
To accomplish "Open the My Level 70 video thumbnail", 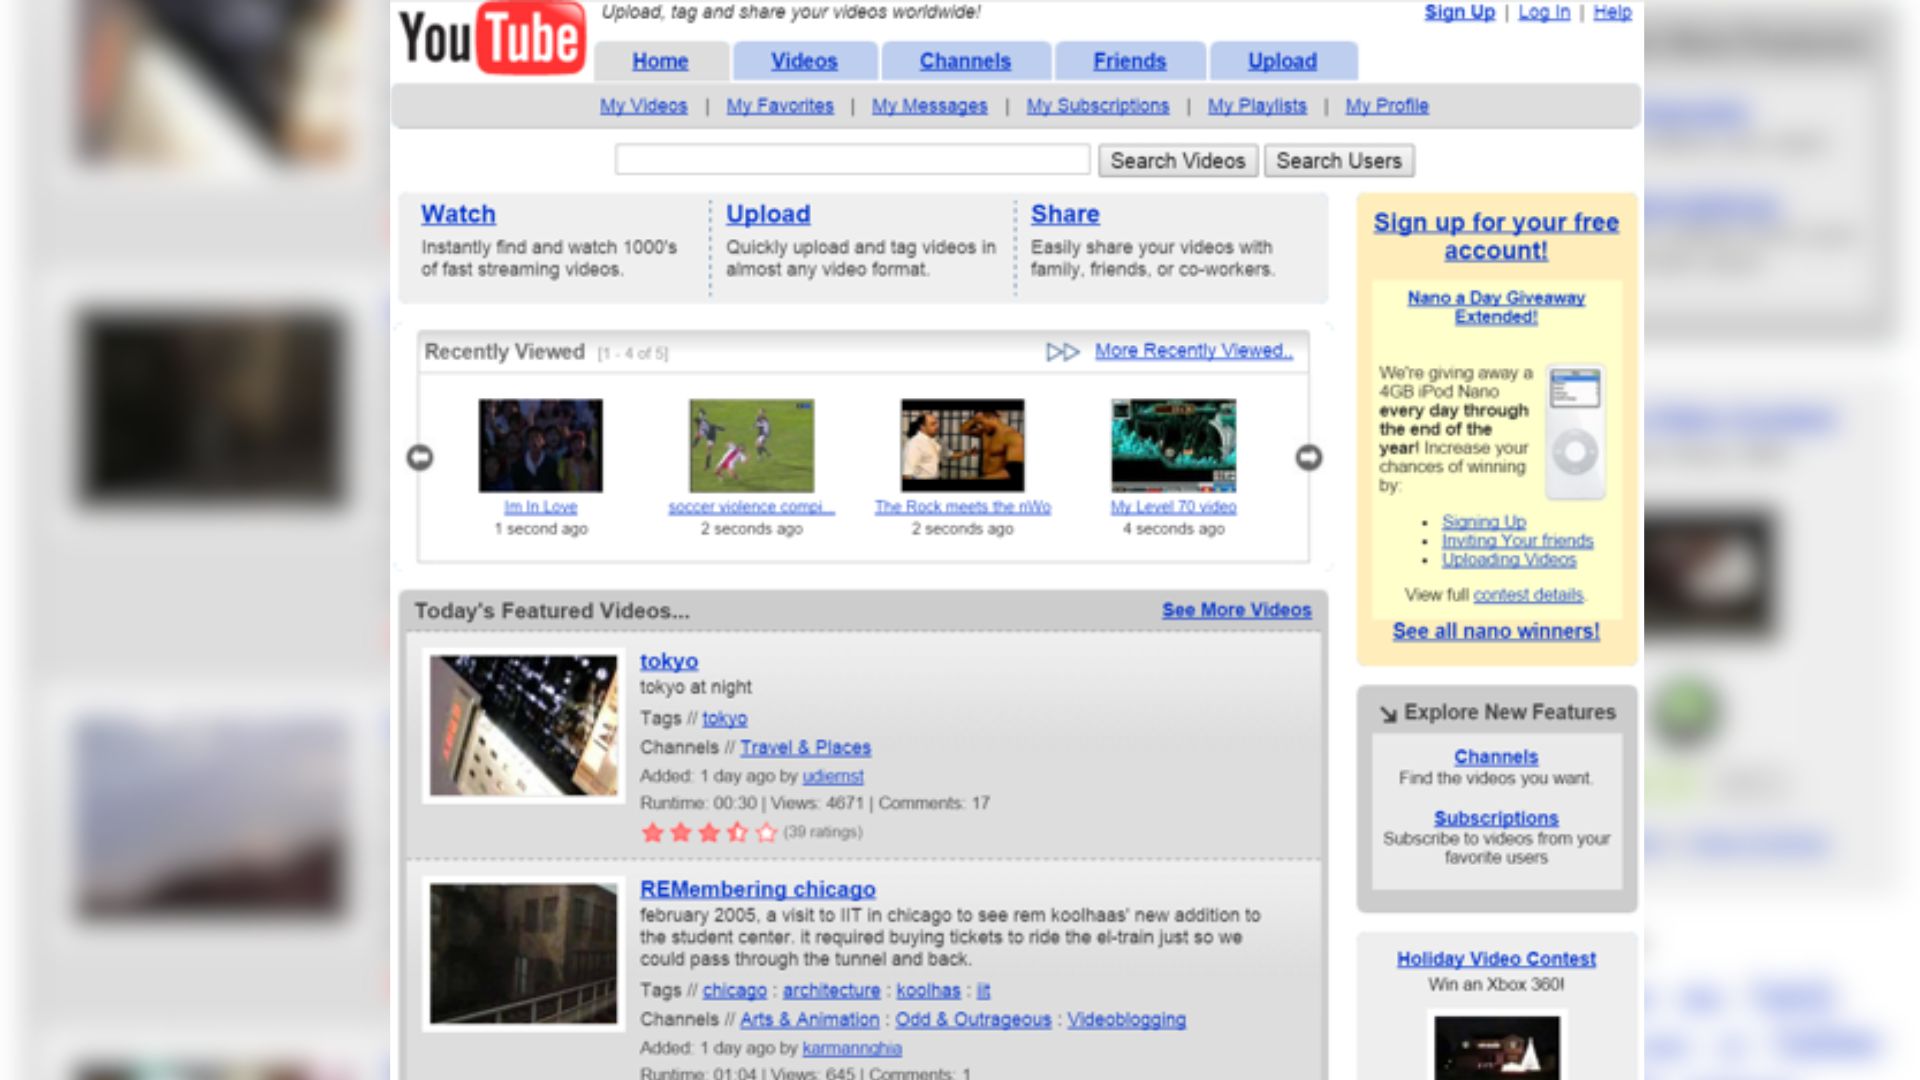I will coord(1173,445).
